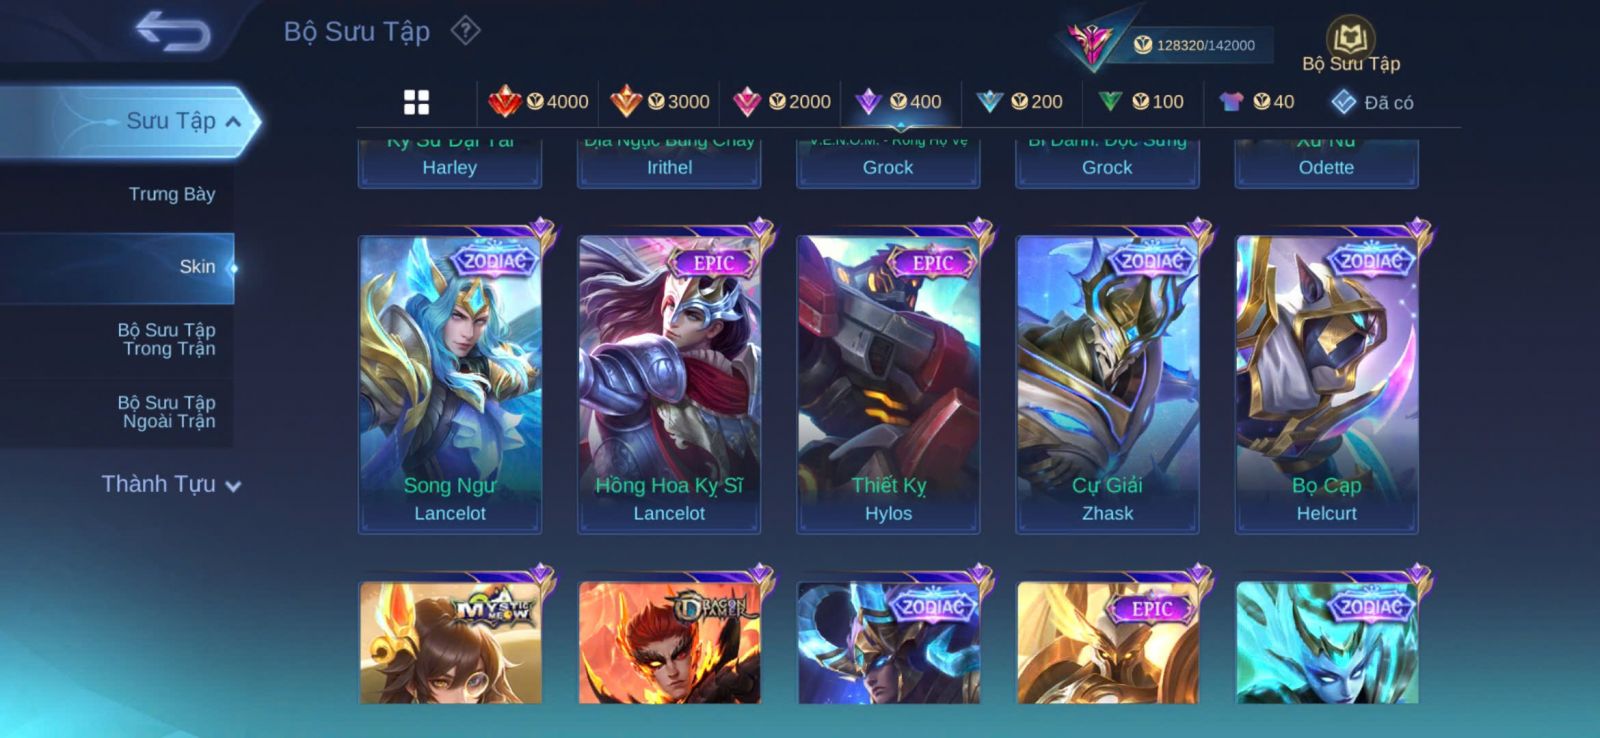Image resolution: width=1600 pixels, height=738 pixels.
Task: Open the help question mark icon
Action: (x=465, y=31)
